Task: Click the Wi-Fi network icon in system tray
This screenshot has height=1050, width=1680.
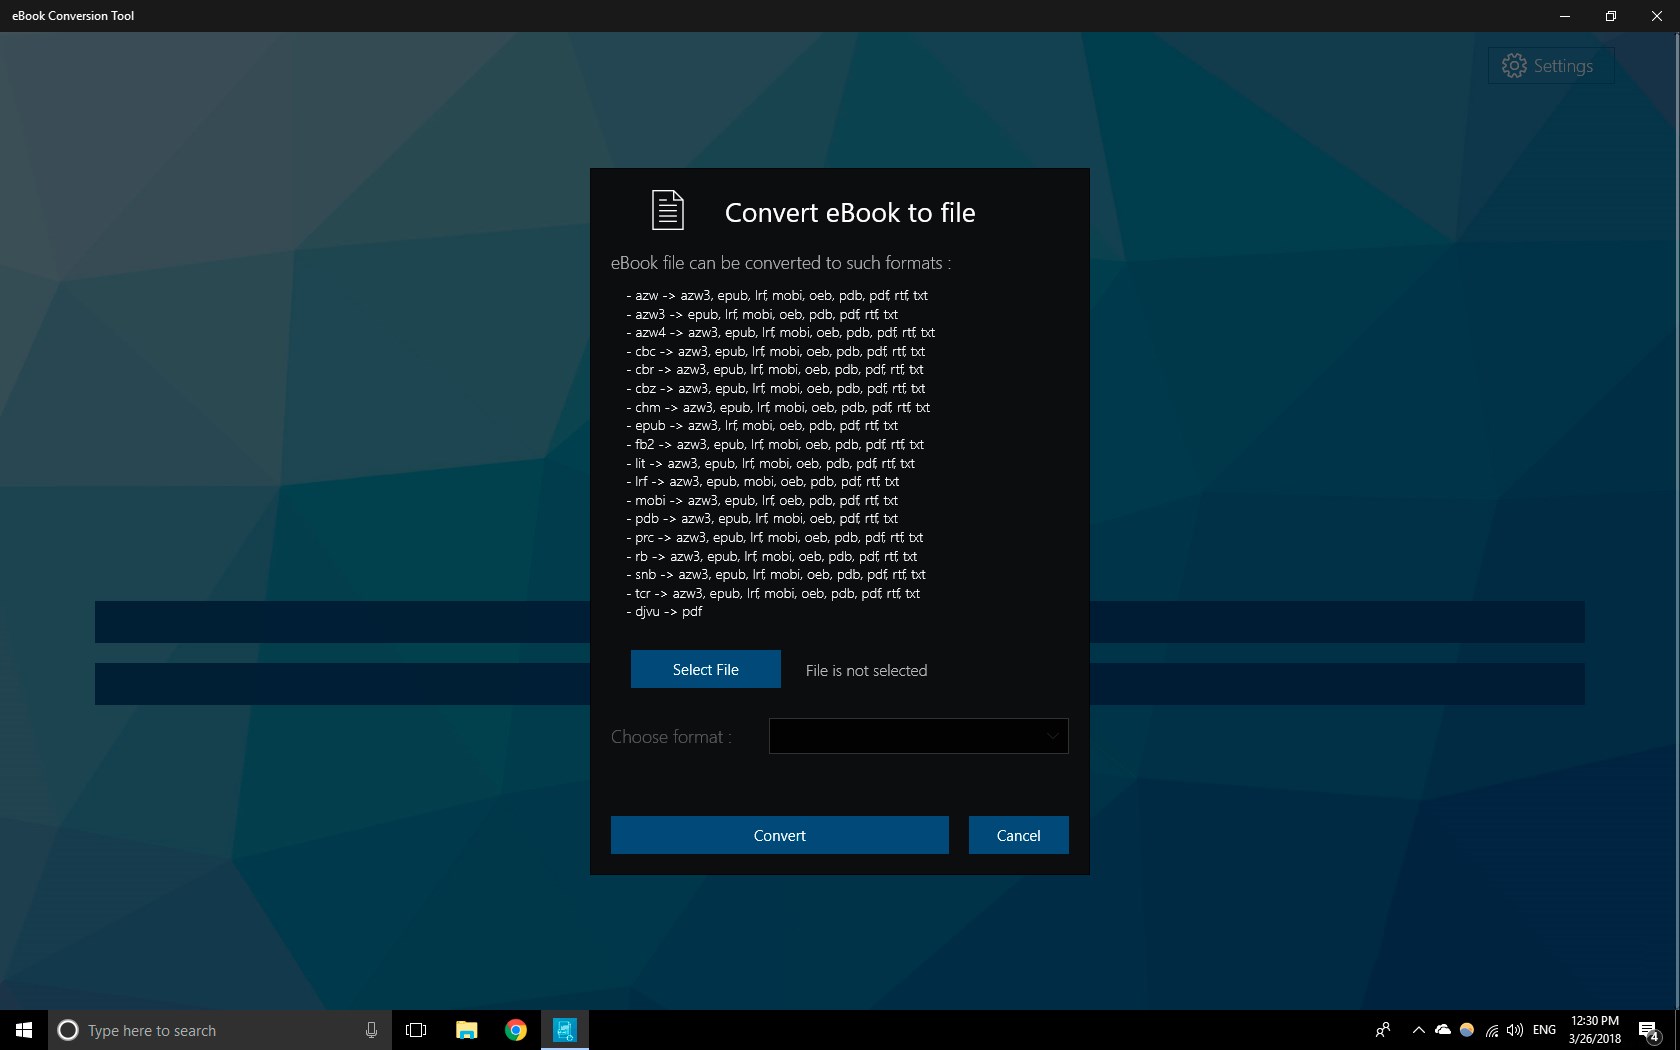Action: click(x=1491, y=1030)
